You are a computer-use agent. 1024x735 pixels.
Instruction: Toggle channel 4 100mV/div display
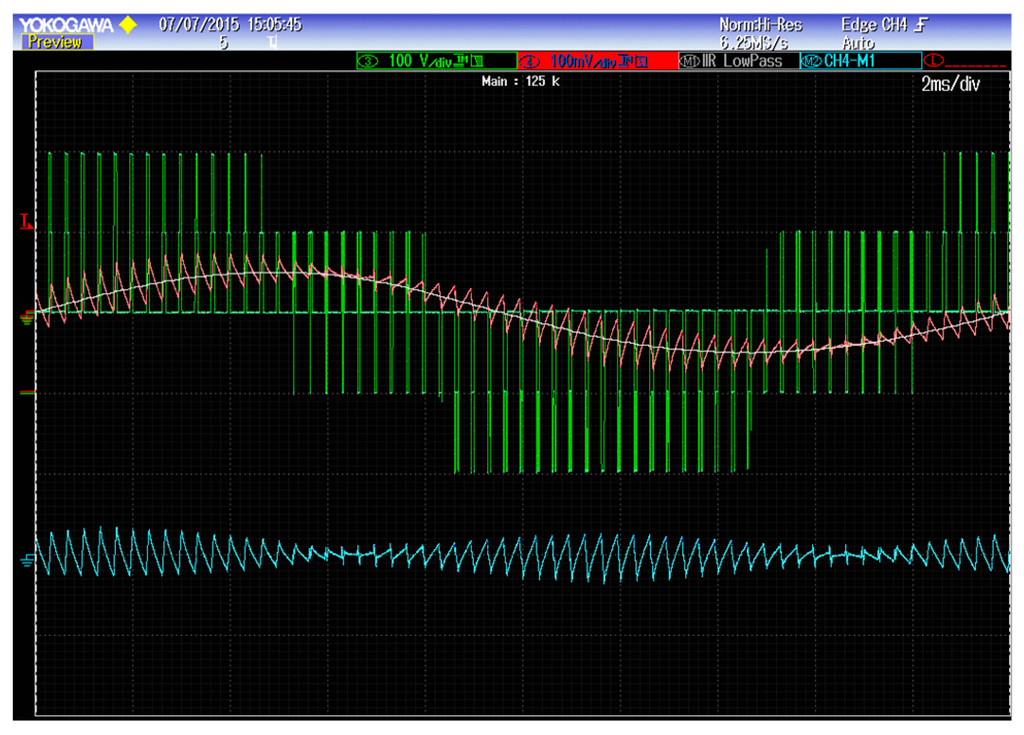coord(597,62)
